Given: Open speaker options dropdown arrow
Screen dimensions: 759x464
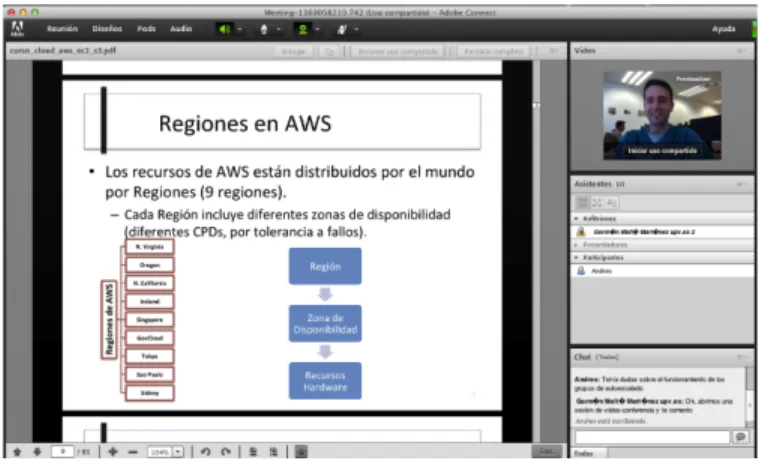Looking at the screenshot, I should 240,30.
